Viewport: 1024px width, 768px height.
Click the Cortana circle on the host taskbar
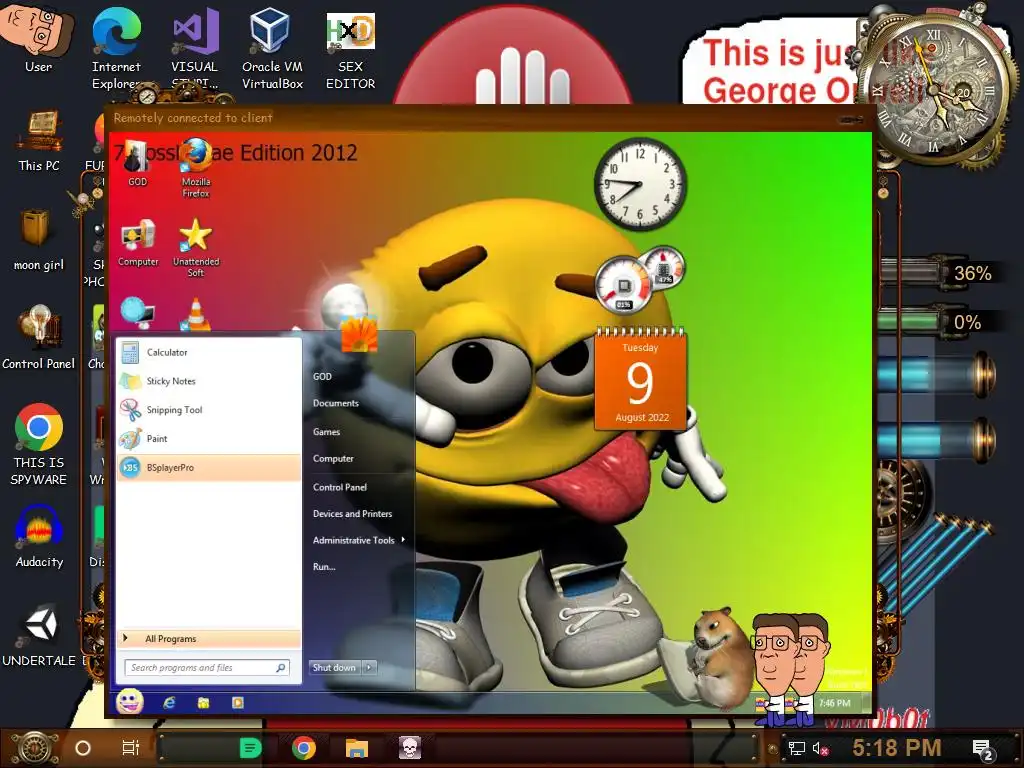point(83,748)
